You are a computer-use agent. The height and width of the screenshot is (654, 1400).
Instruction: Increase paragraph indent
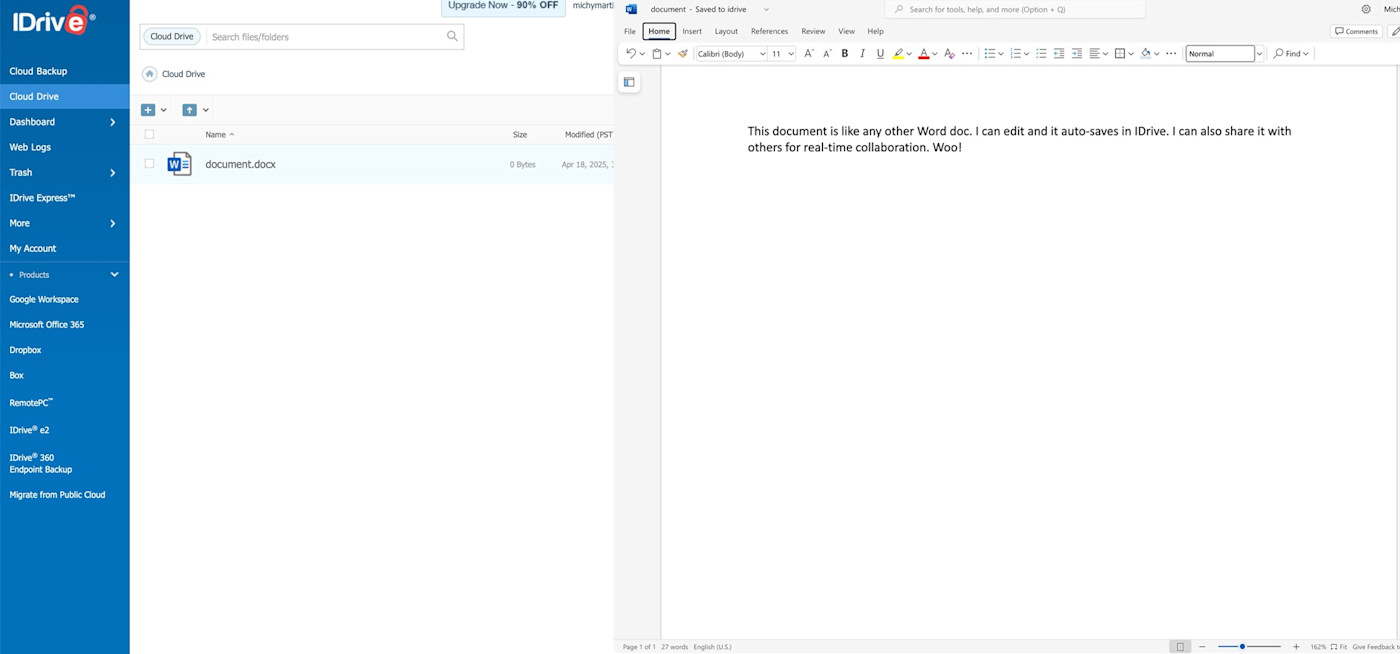(x=1077, y=54)
